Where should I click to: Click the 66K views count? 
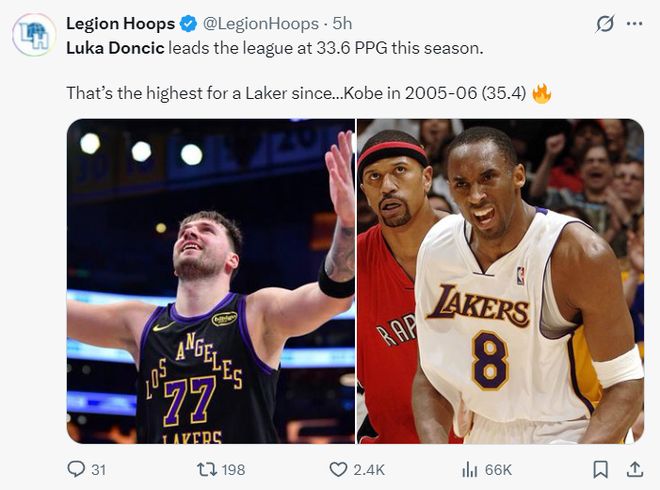click(498, 469)
